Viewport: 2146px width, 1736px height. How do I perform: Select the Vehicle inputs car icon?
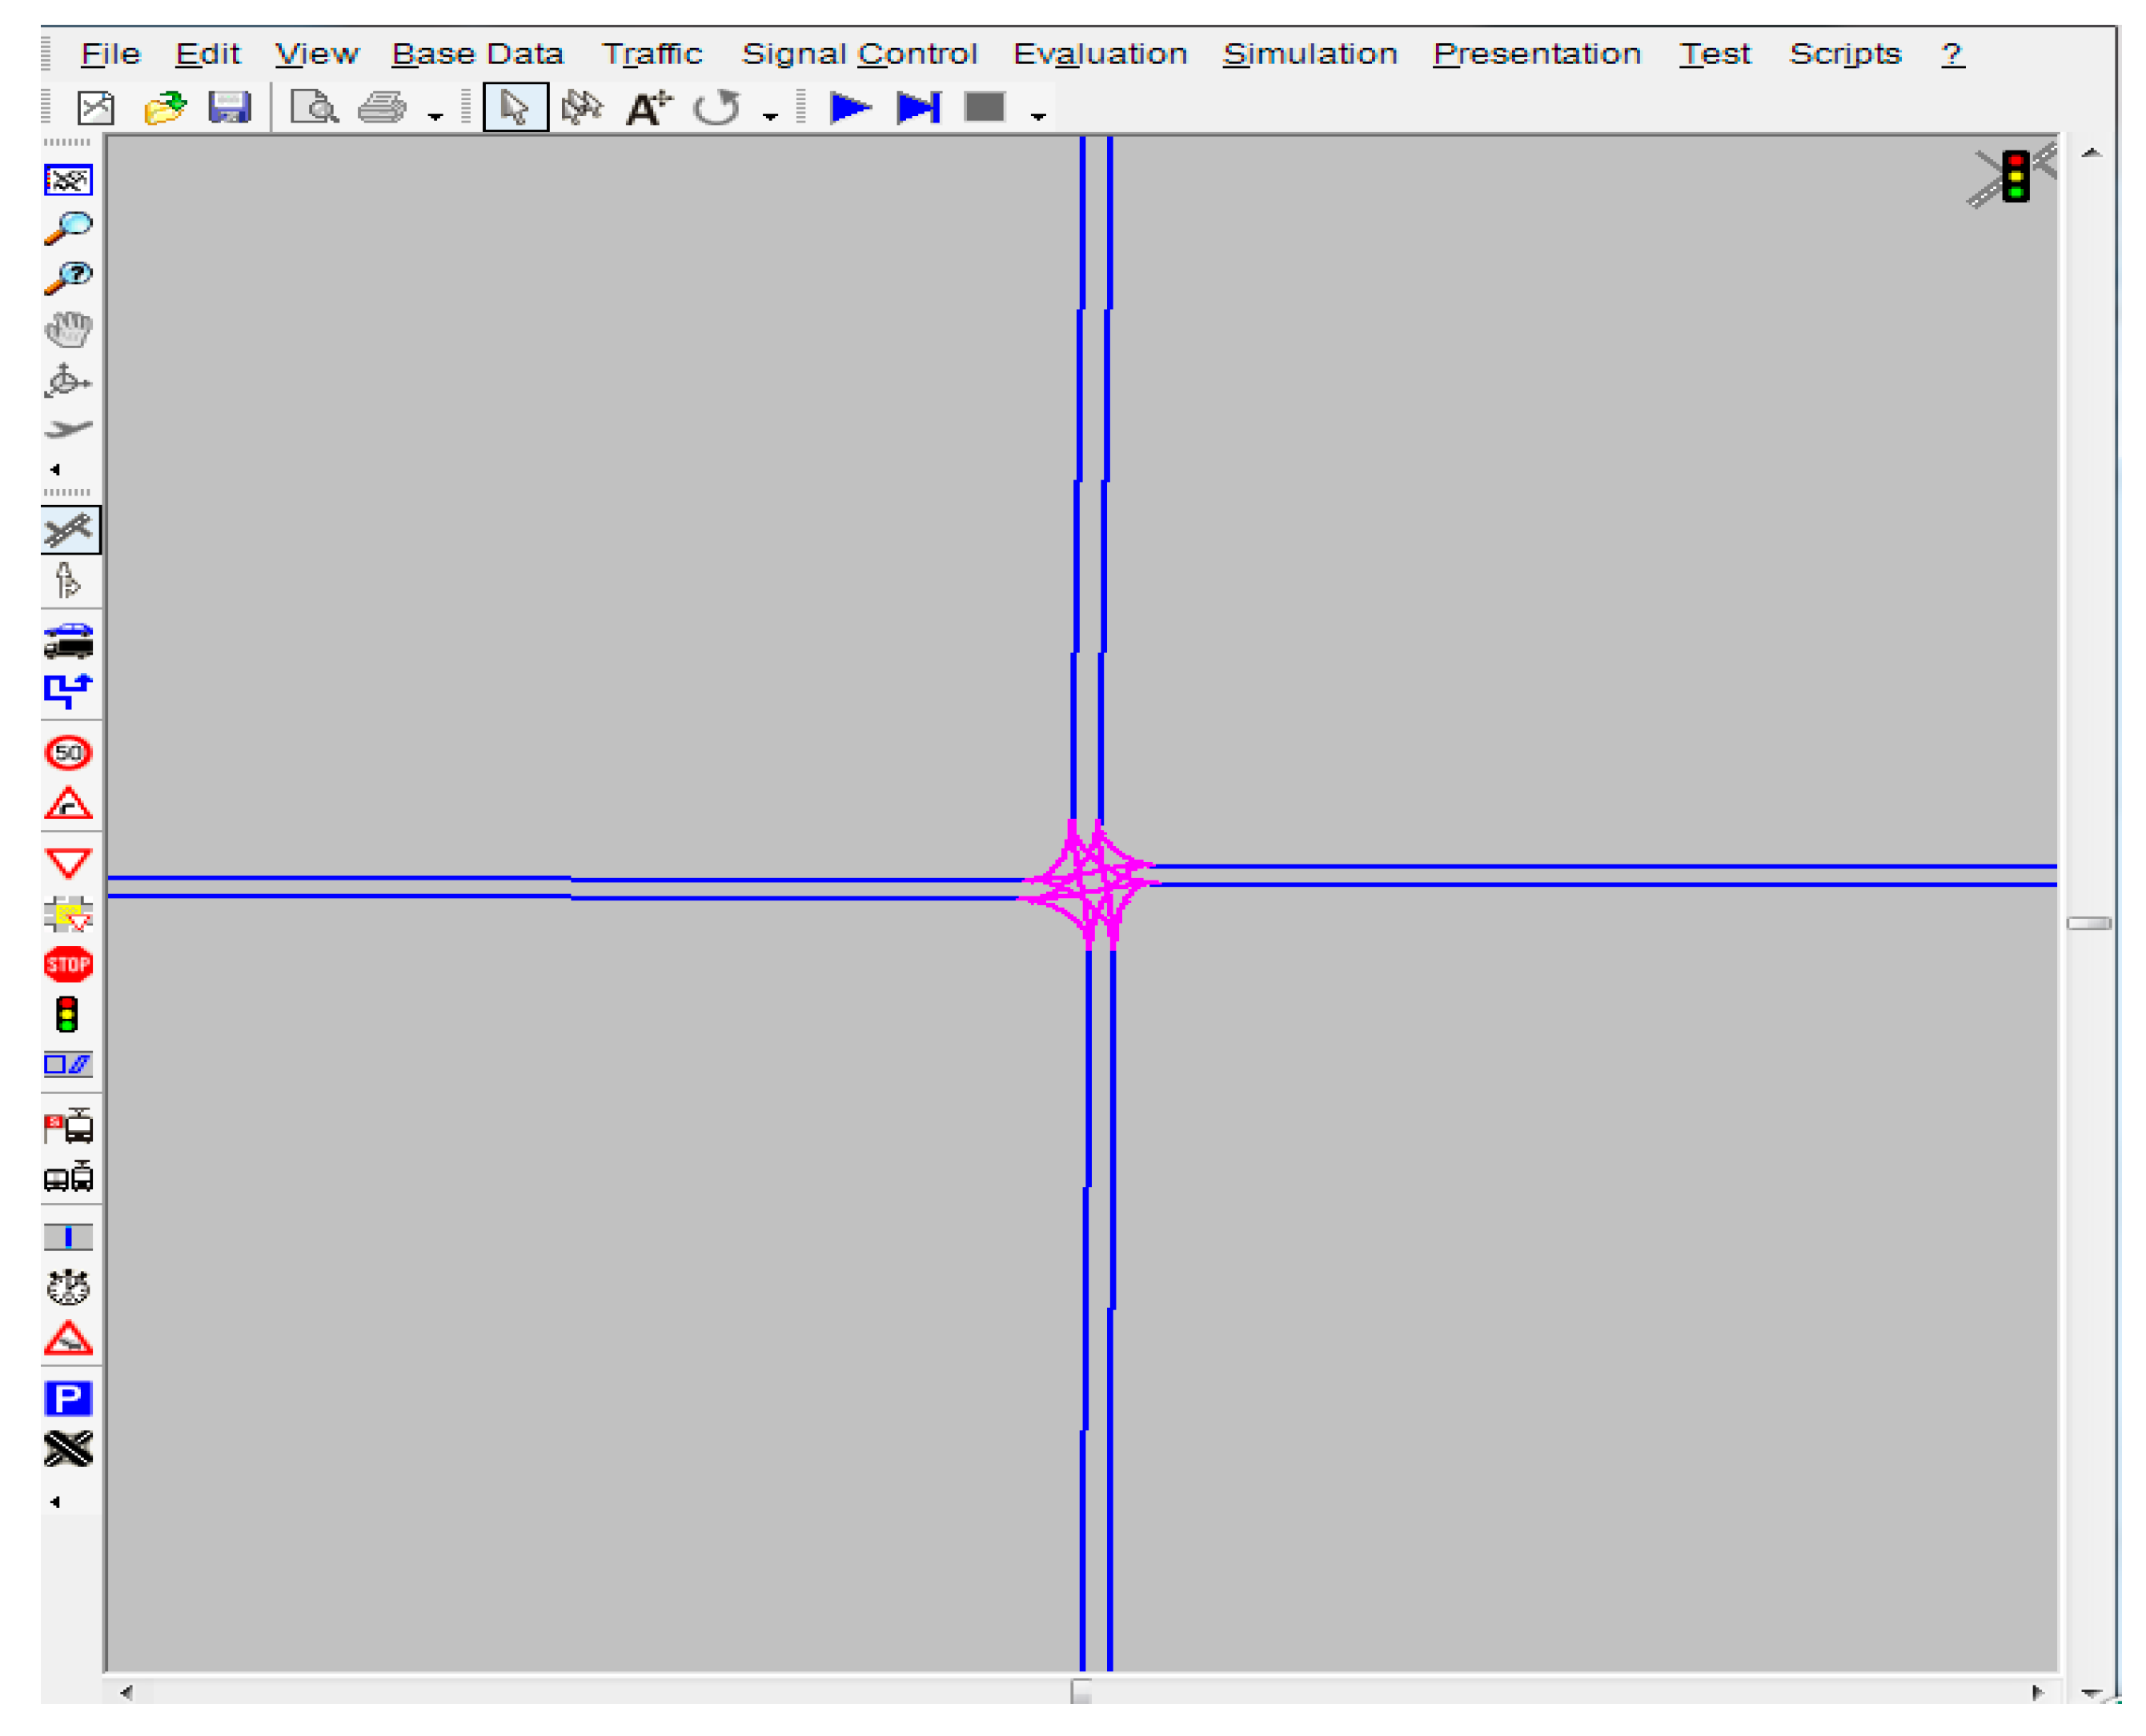pos(68,641)
